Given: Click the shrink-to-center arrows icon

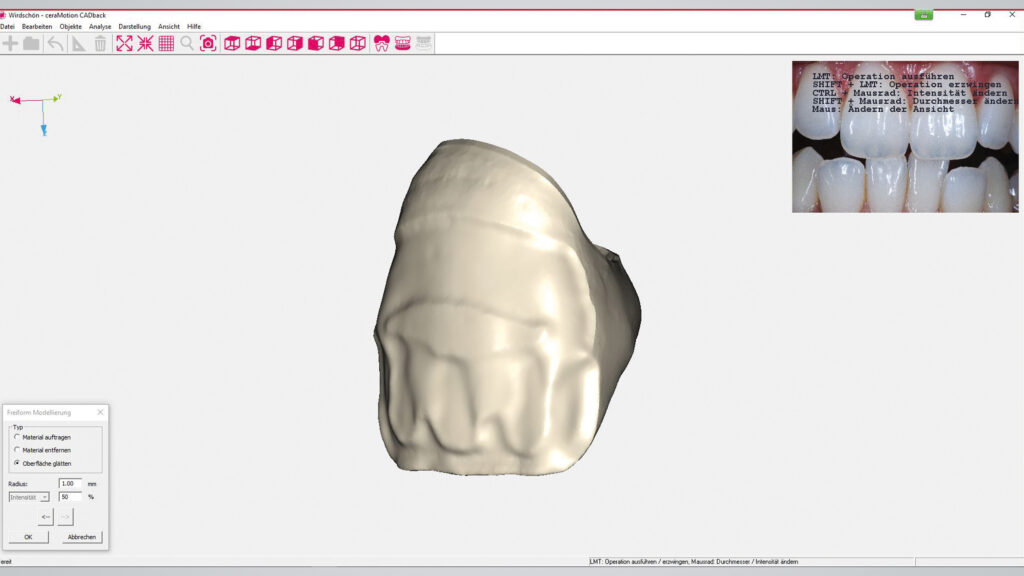Looking at the screenshot, I should point(145,43).
